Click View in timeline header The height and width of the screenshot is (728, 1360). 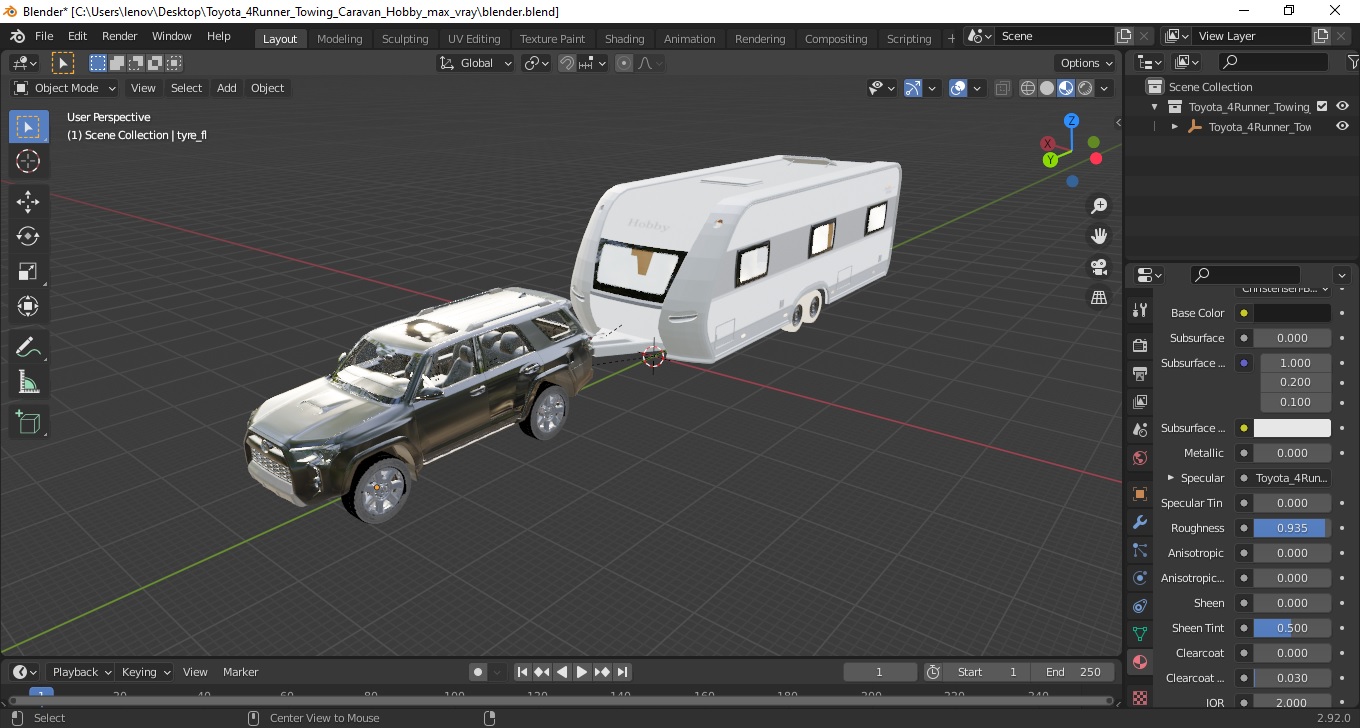(195, 672)
